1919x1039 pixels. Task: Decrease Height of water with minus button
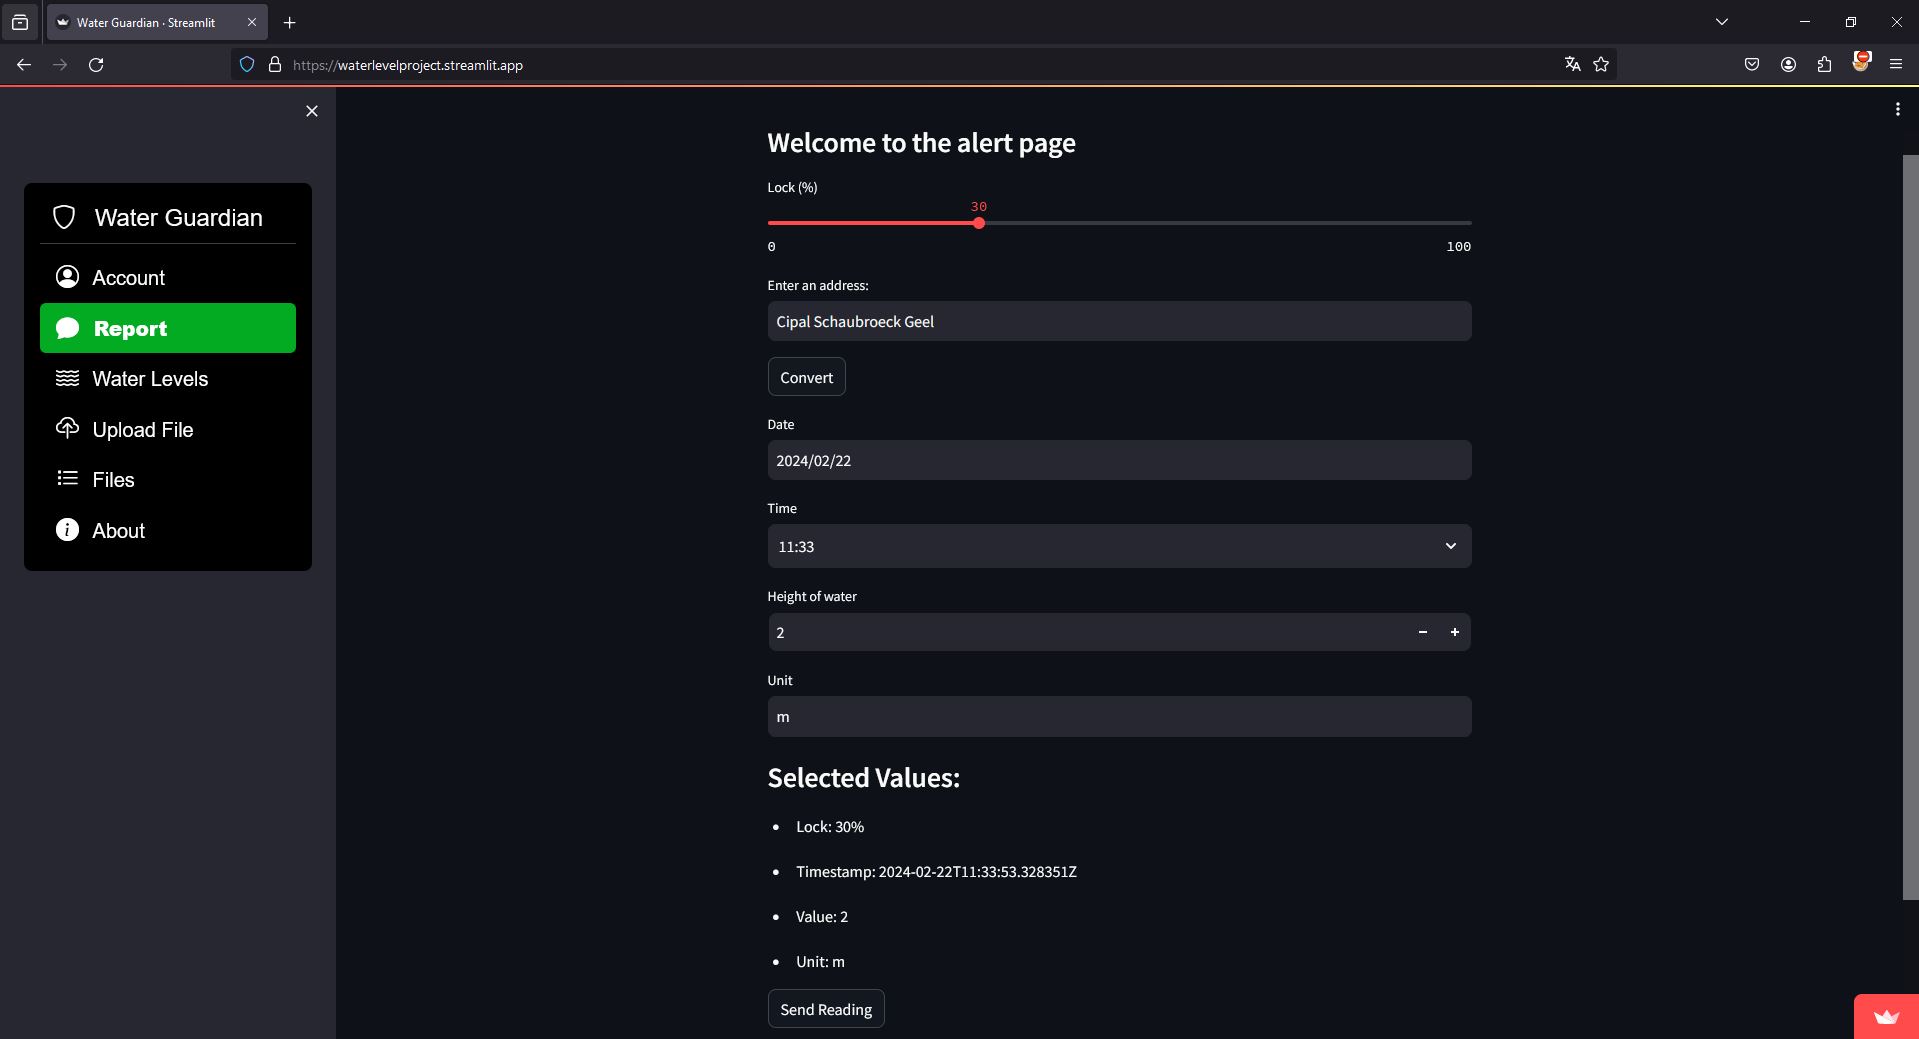1422,633
